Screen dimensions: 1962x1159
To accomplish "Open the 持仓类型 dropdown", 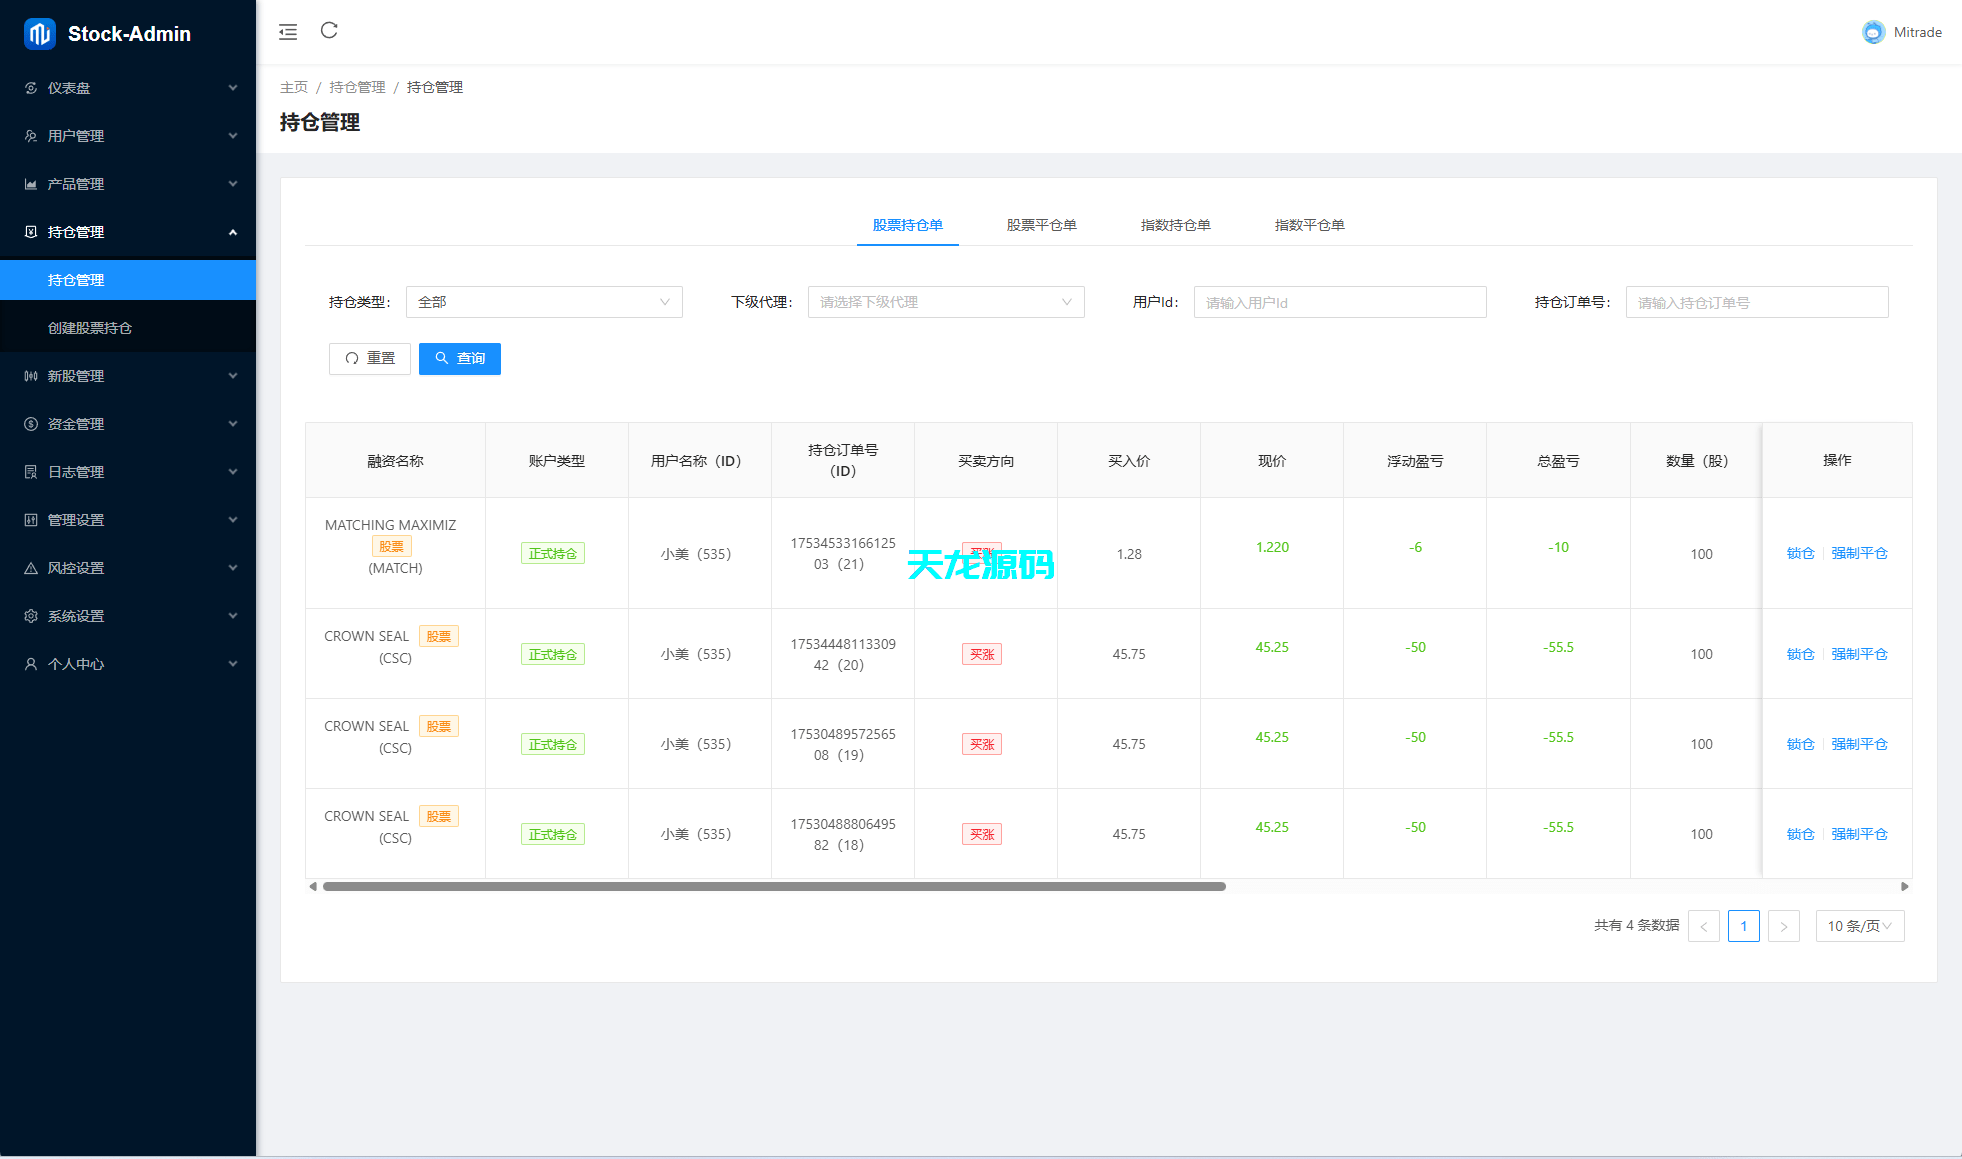I will point(544,302).
